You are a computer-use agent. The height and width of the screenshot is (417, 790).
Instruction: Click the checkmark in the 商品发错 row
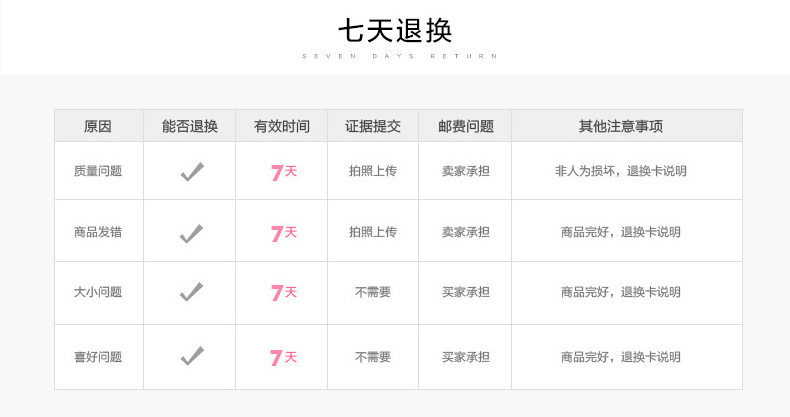(191, 233)
